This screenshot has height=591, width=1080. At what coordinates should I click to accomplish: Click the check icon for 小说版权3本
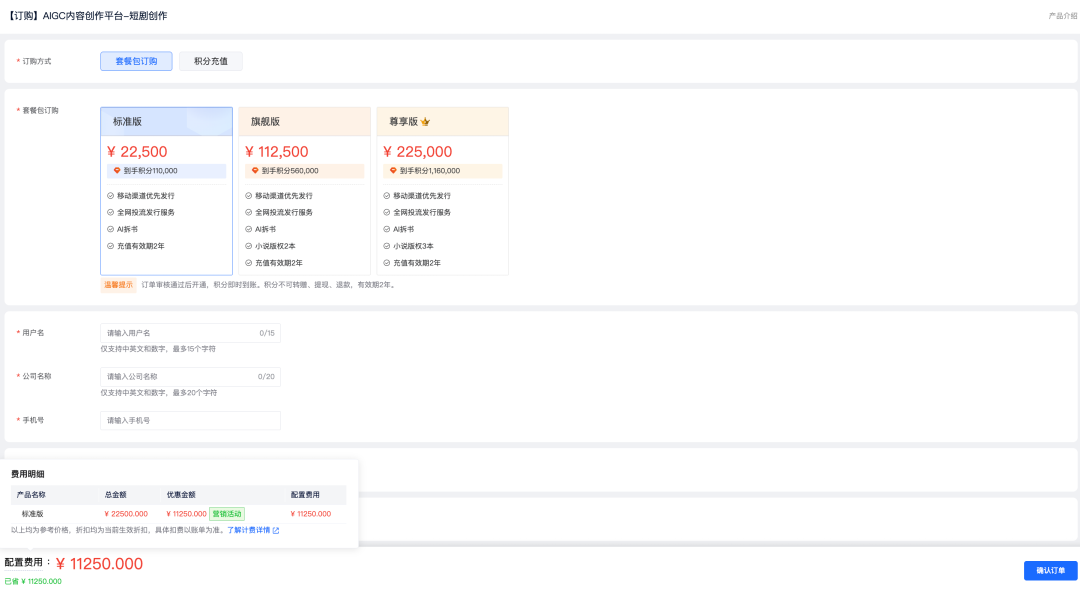(386, 246)
